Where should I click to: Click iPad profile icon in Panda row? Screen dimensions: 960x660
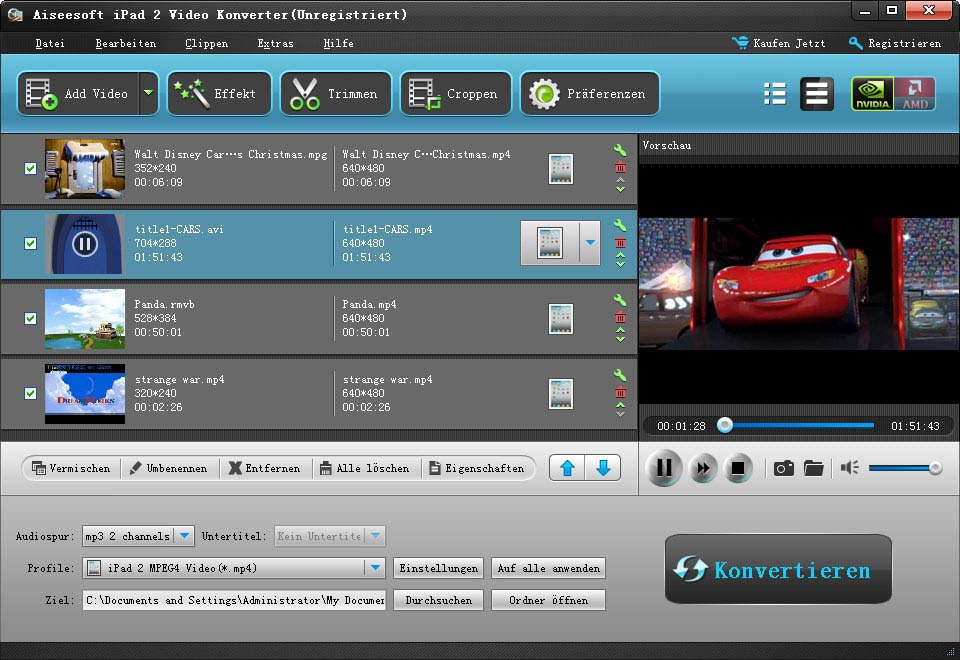(561, 319)
